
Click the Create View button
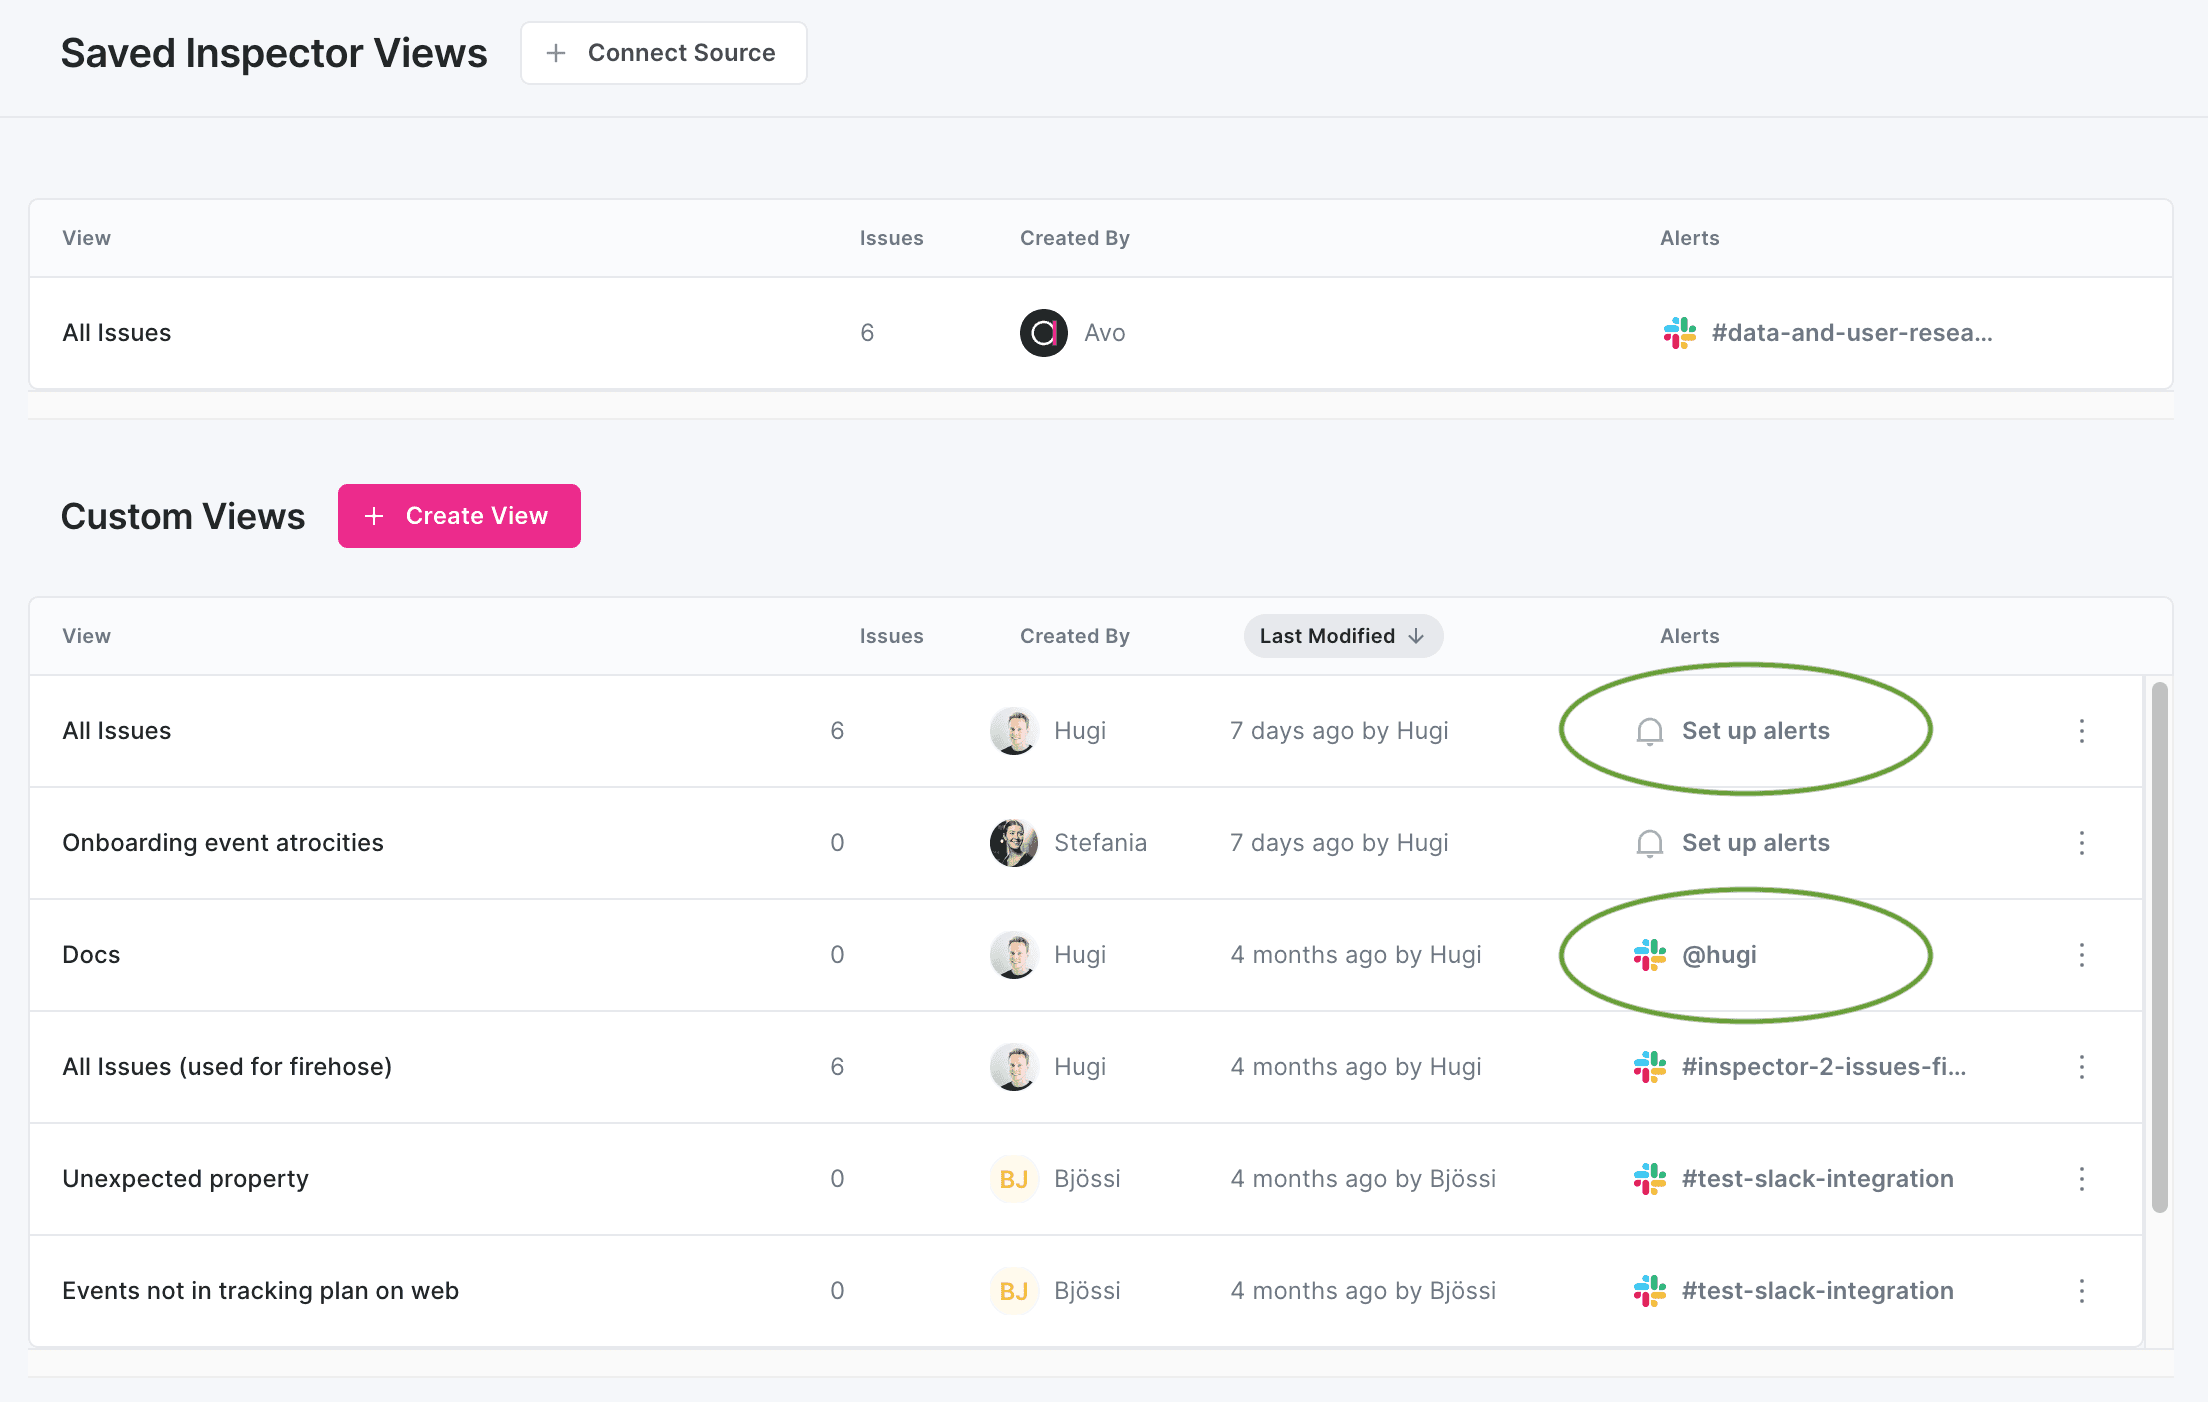pyautogui.click(x=459, y=515)
